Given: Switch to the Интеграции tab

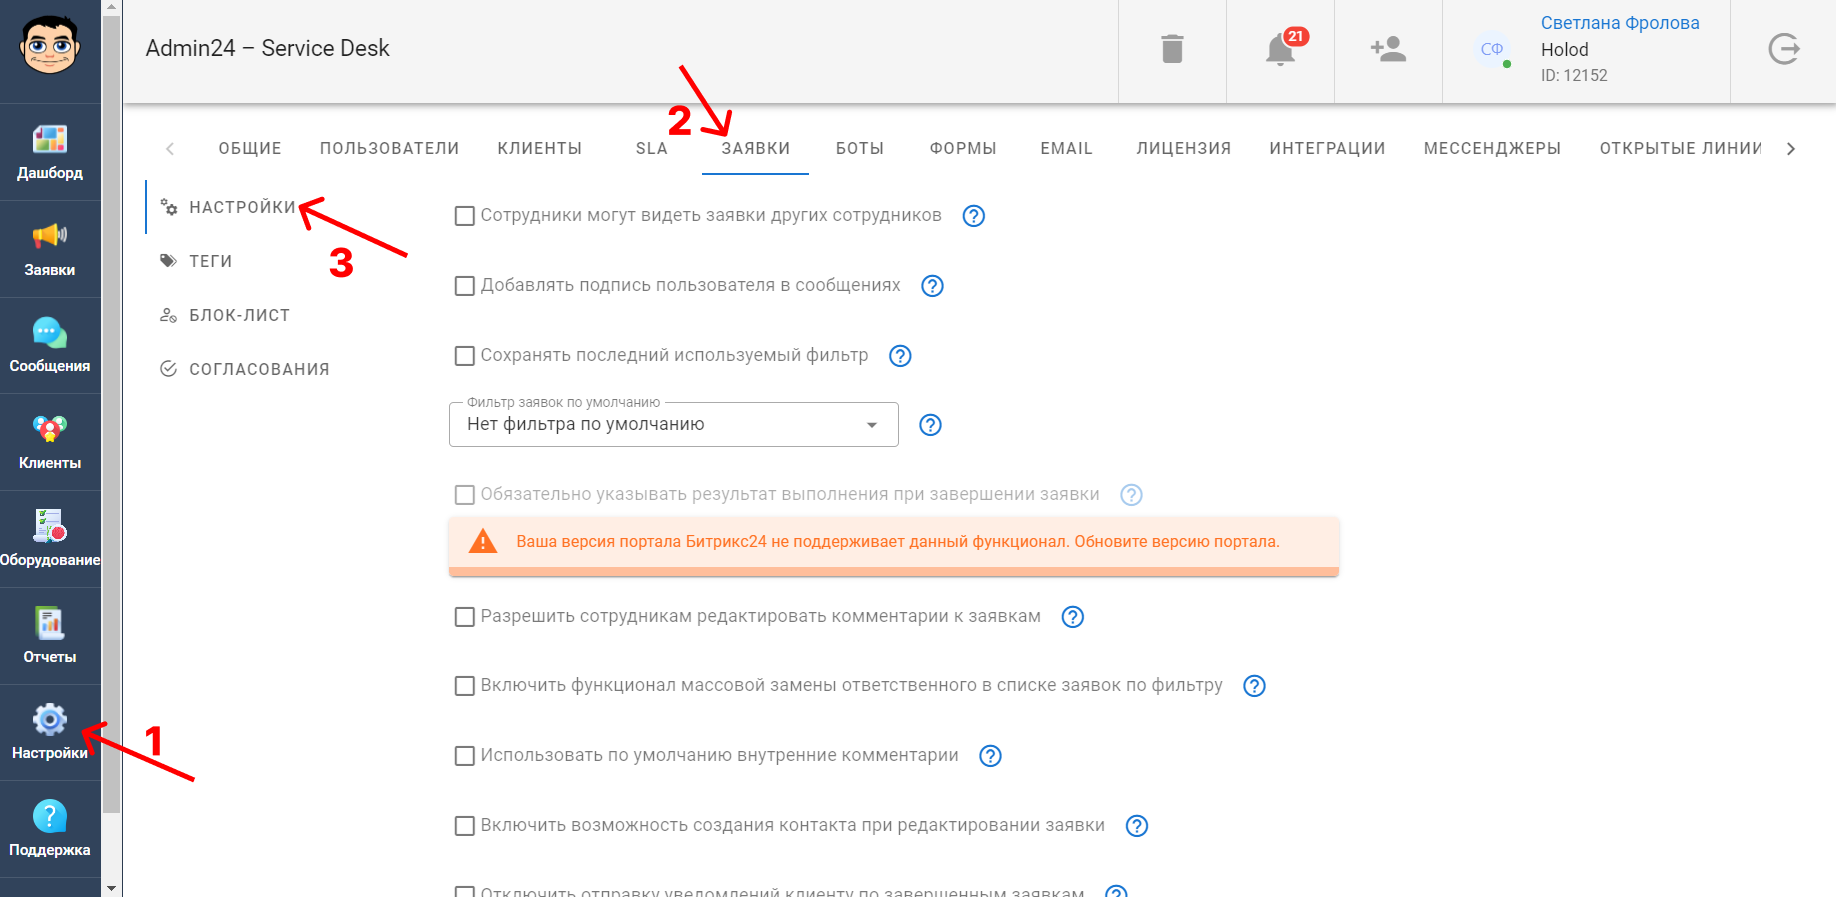Looking at the screenshot, I should pos(1327,149).
